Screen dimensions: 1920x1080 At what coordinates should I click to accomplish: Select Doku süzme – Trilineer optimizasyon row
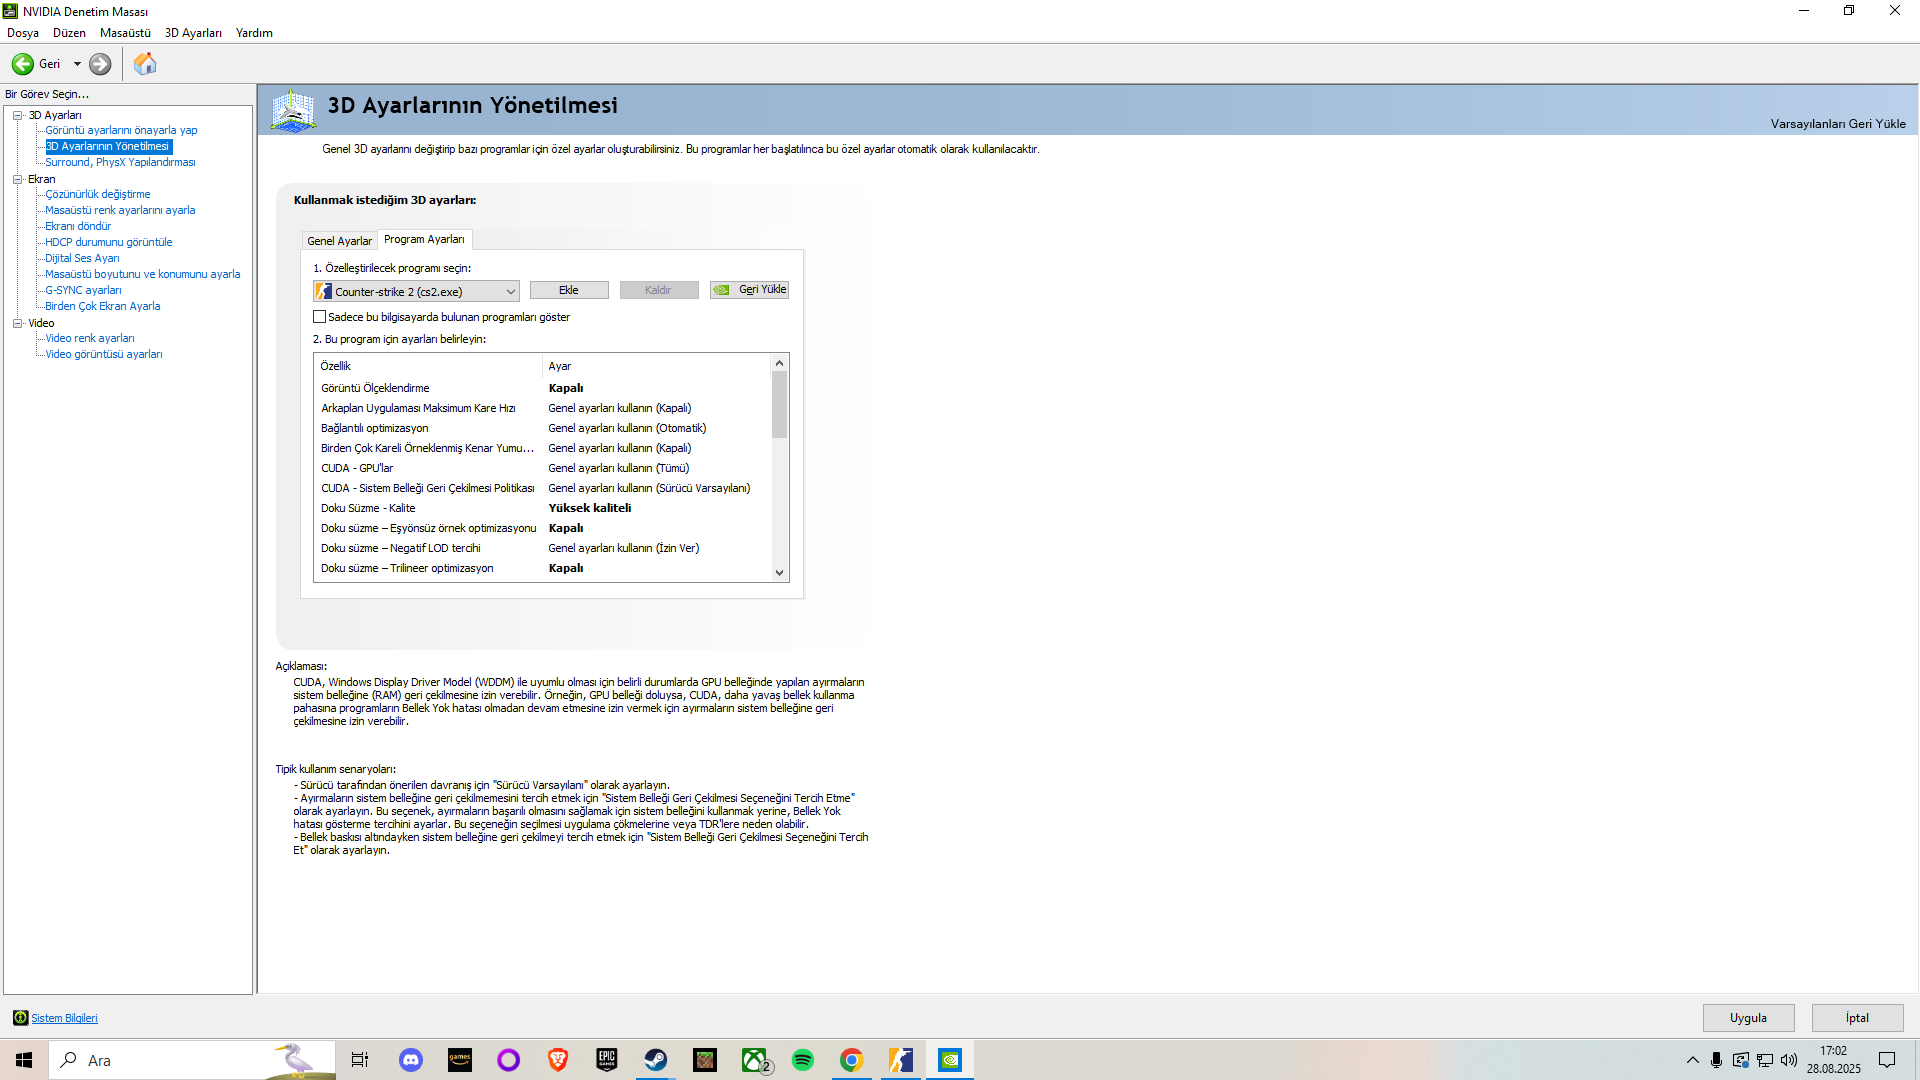543,568
